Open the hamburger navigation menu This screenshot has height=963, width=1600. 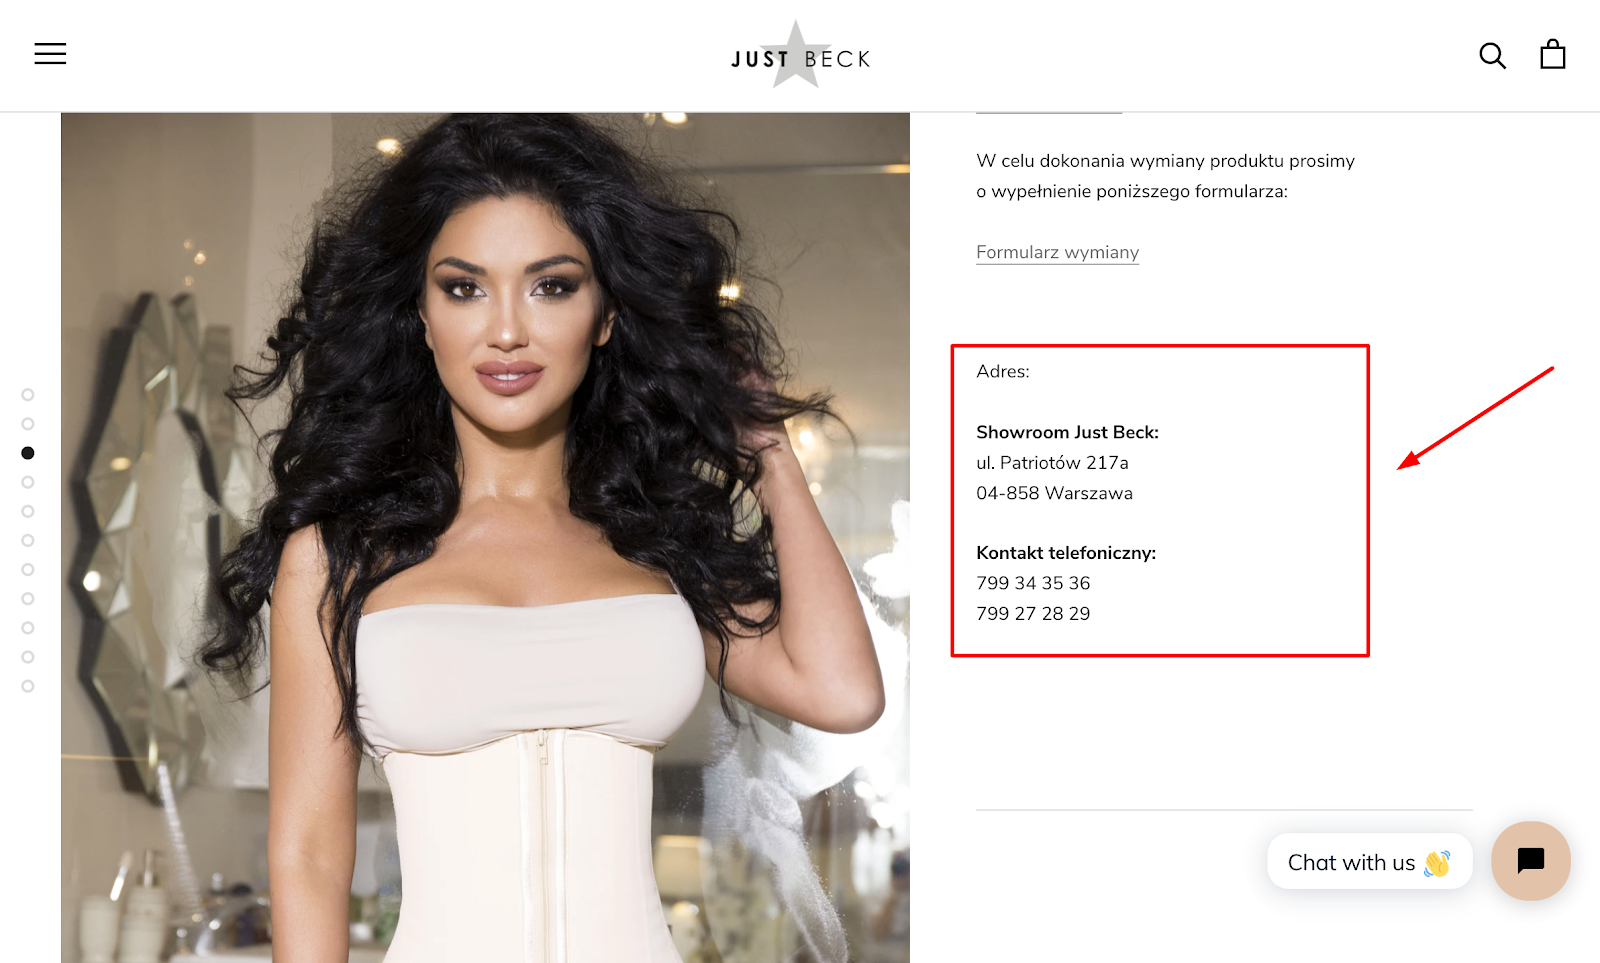click(x=50, y=54)
